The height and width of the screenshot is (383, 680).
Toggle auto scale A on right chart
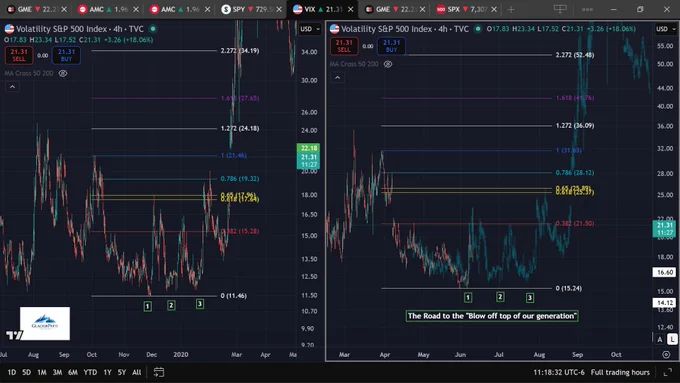(x=660, y=339)
